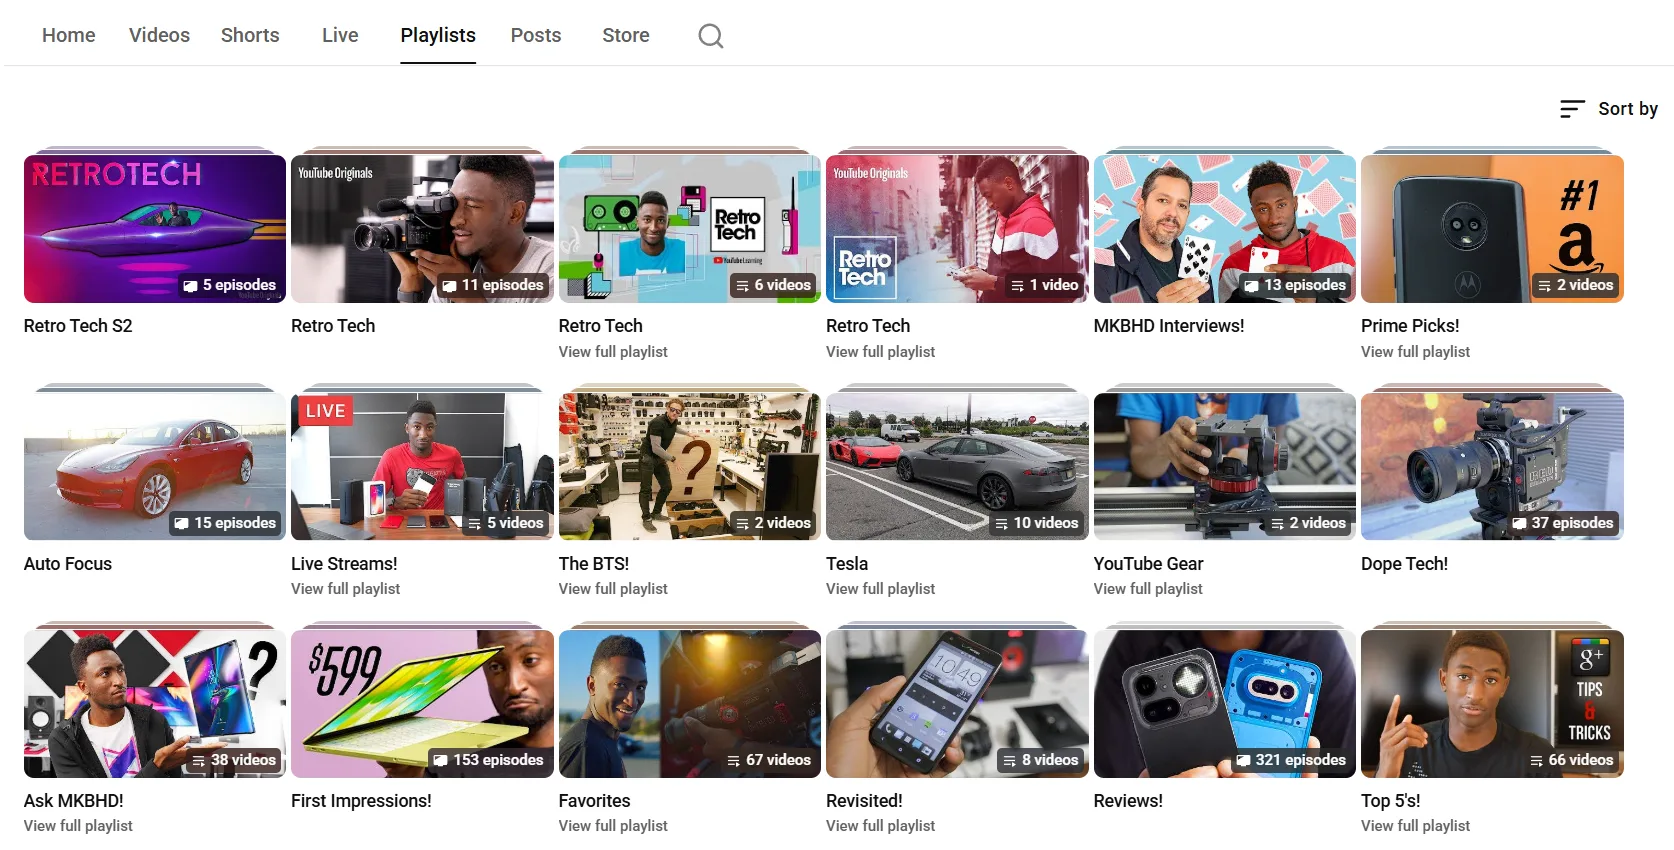Open the Live Streams! thumbnail
Screen dimensions: 1674x850
422,466
